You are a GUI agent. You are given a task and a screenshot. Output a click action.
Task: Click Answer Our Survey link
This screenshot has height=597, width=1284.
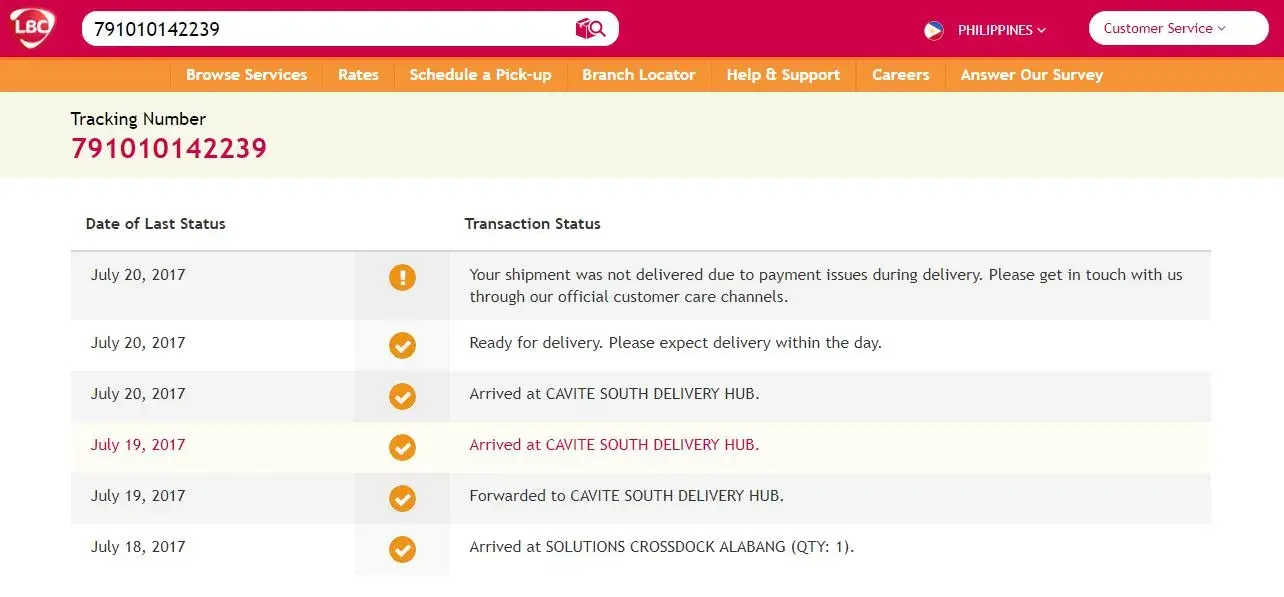click(x=1031, y=75)
